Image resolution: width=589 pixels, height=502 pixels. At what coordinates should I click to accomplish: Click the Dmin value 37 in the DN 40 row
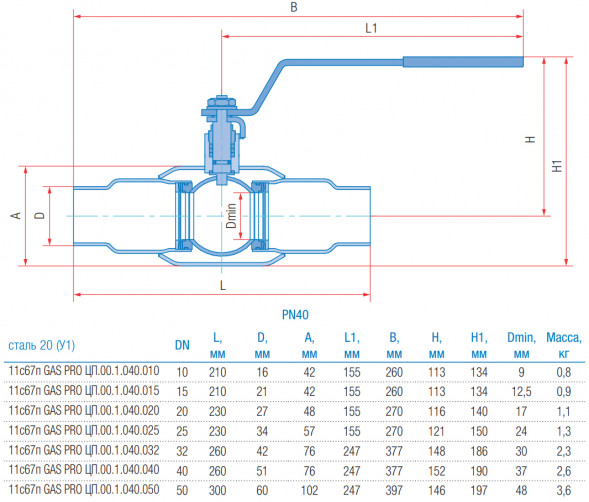[x=521, y=471]
